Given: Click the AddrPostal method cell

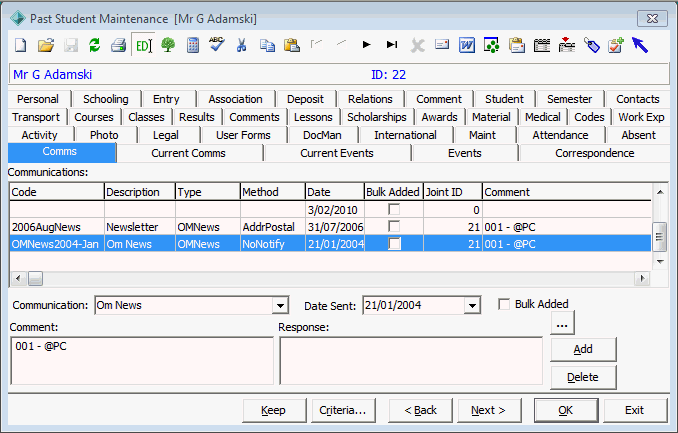Looking at the screenshot, I should 273,227.
